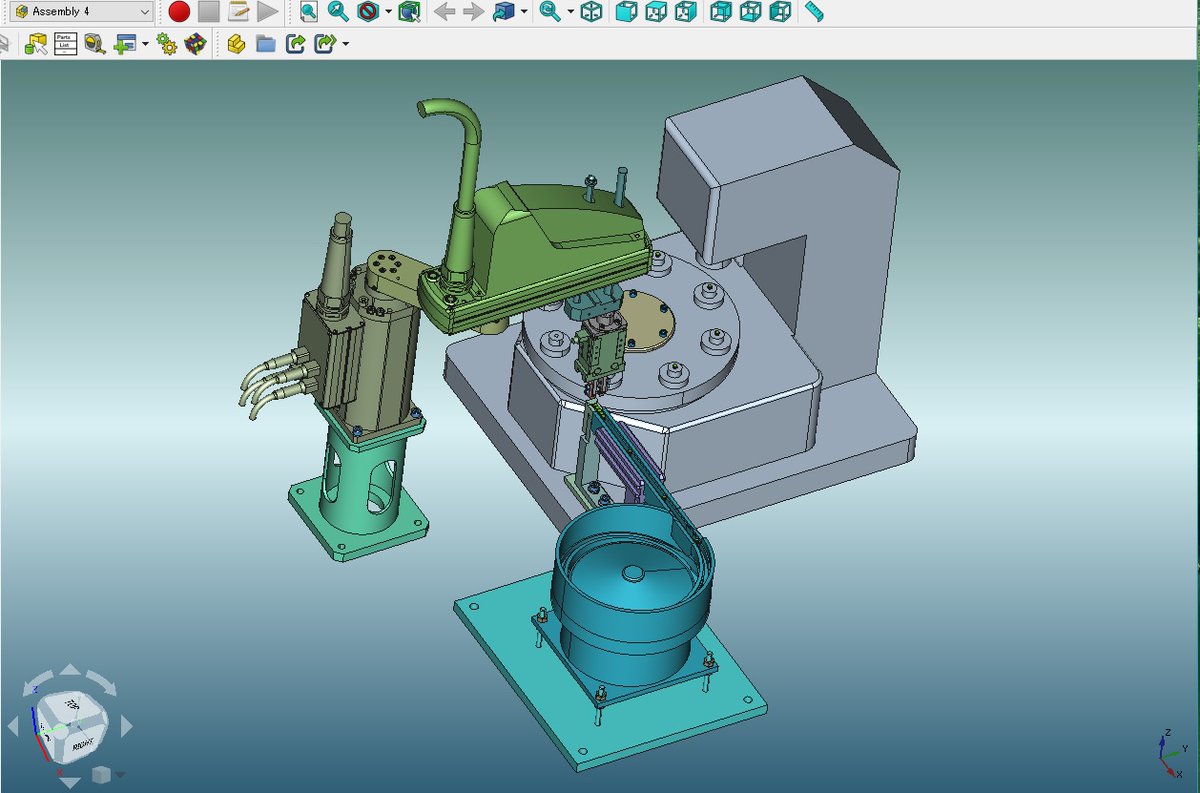The image size is (1200, 793).
Task: Click the yellow cube with cursor select icon
Action: (x=37, y=44)
